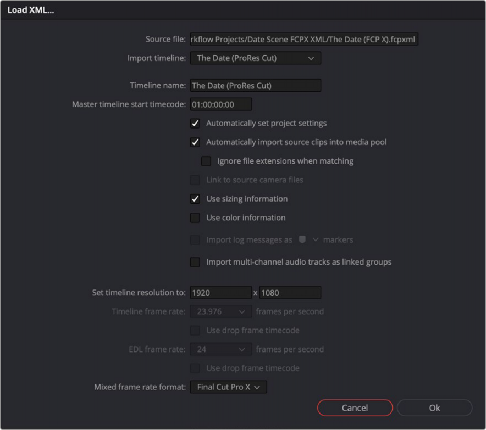
Task: Click the Source file path field
Action: coord(304,39)
